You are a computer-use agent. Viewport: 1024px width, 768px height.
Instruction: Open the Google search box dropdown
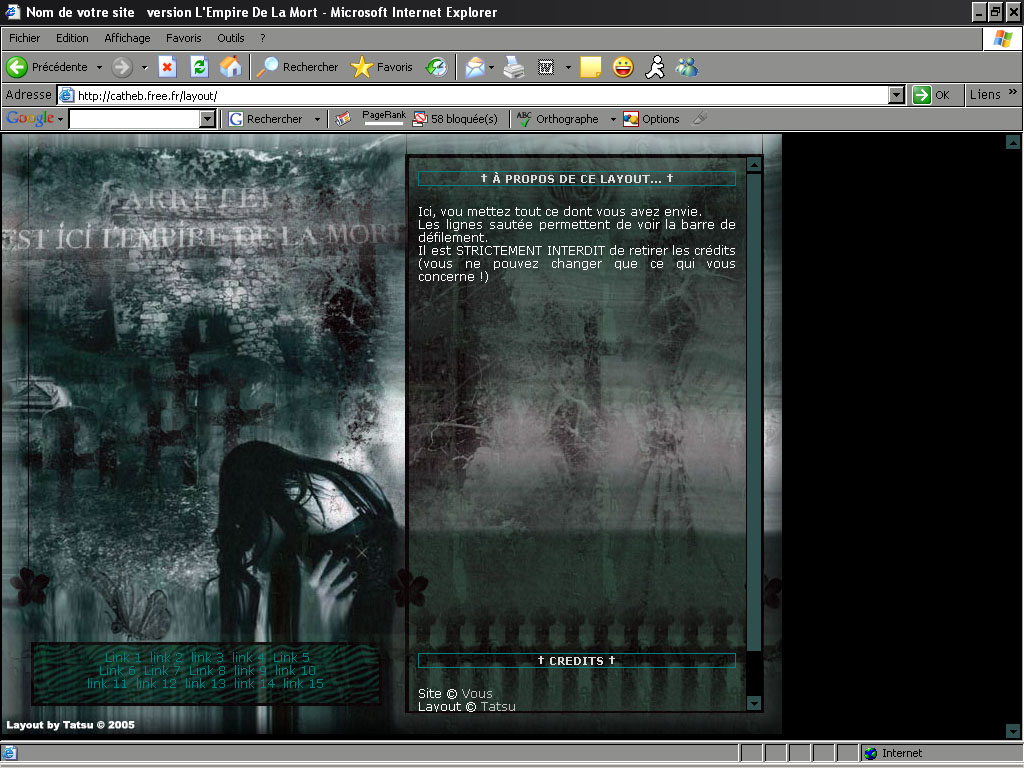(208, 119)
